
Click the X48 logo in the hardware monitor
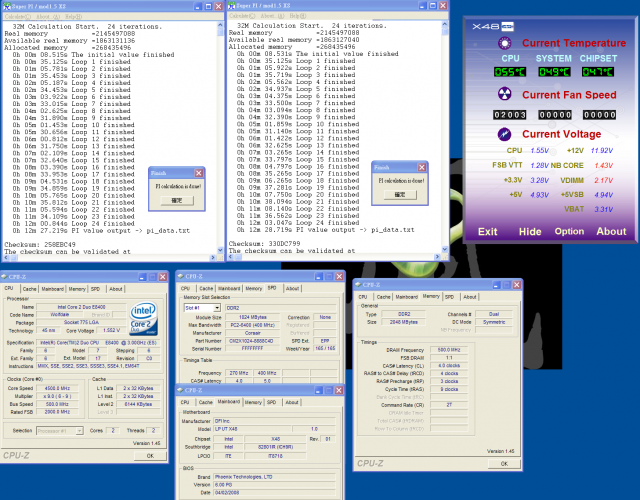(493, 27)
